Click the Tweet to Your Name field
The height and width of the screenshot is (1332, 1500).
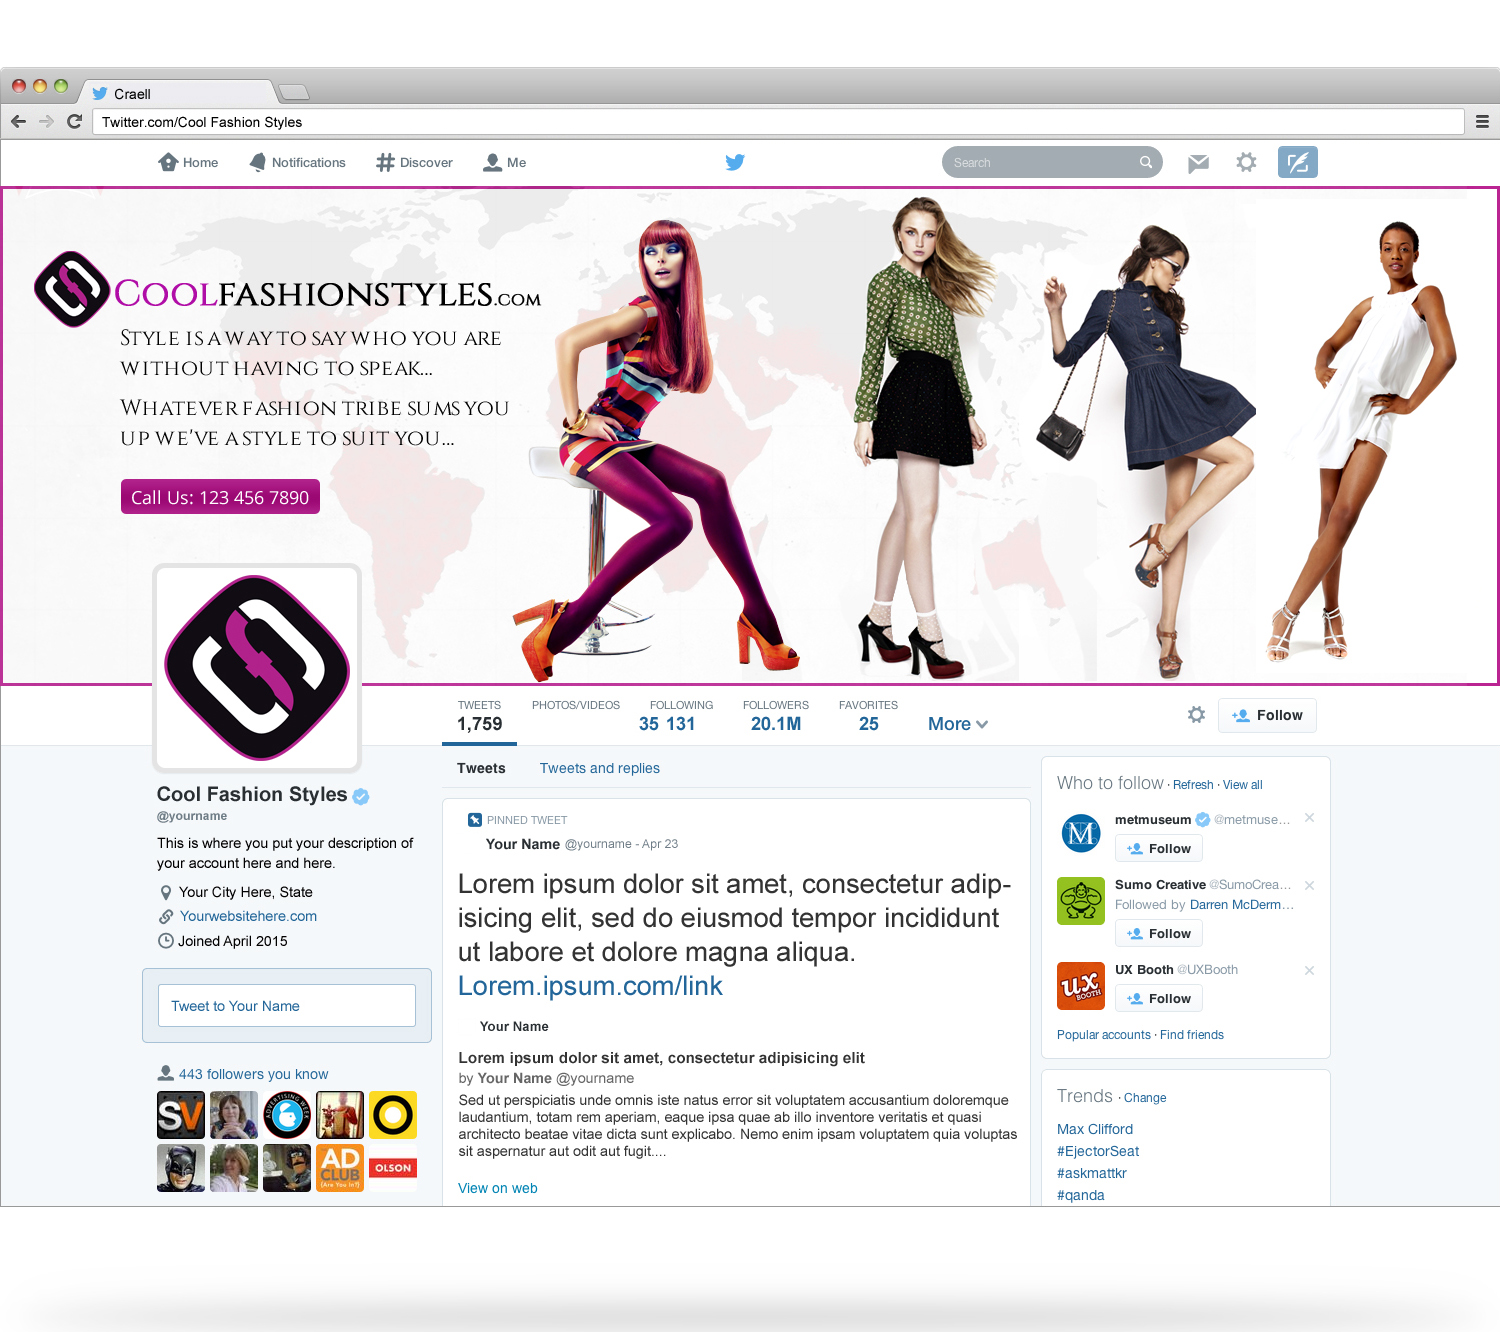point(286,1005)
